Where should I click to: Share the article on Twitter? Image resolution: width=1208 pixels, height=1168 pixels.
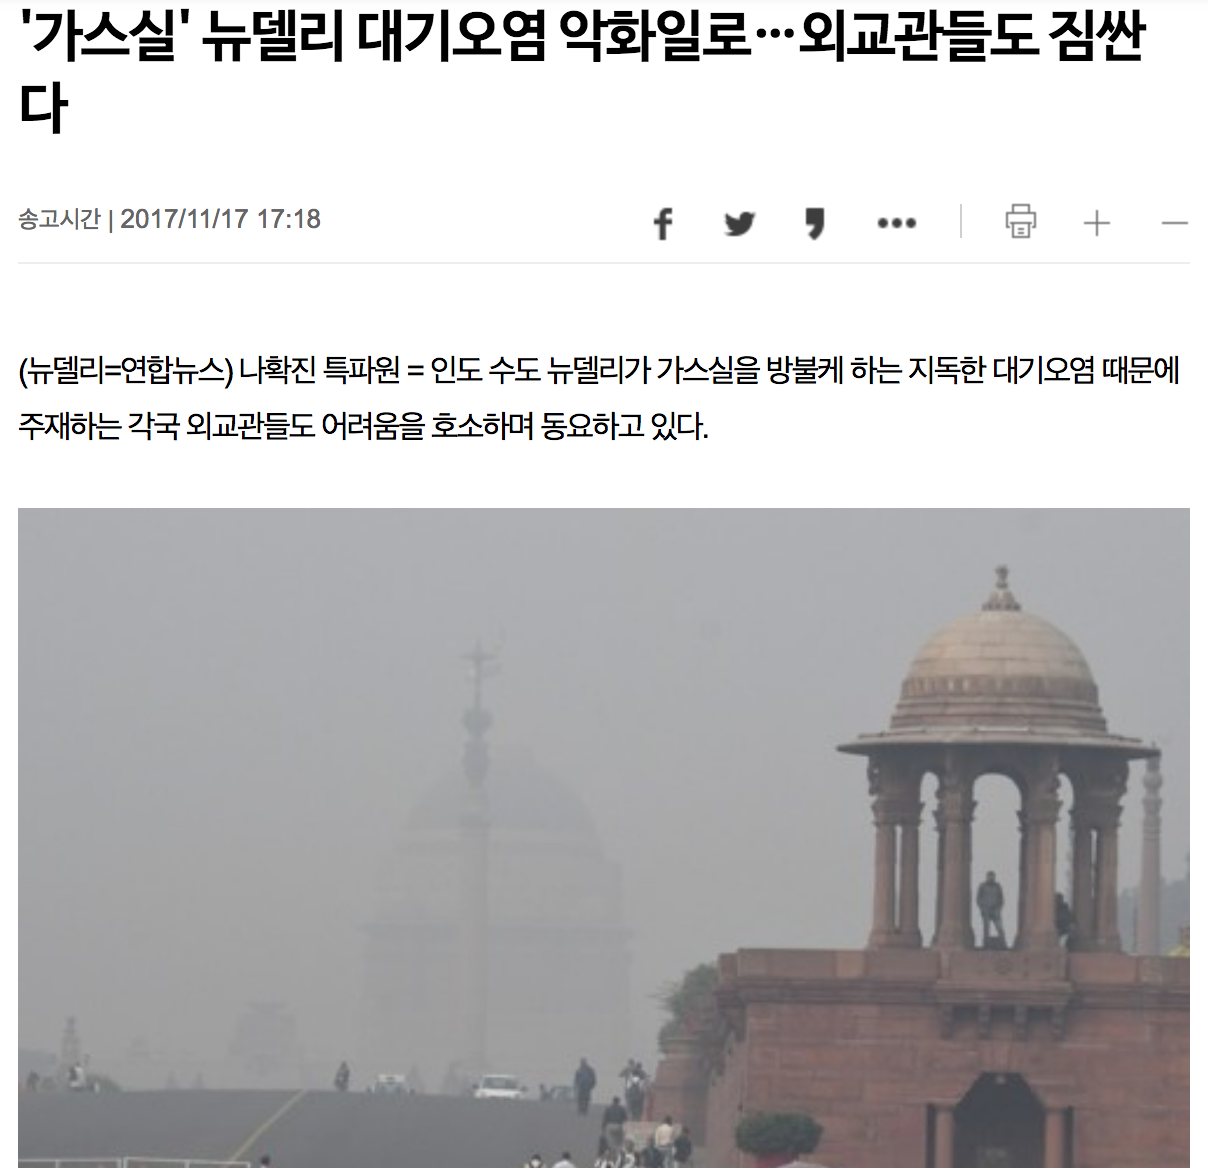(739, 222)
